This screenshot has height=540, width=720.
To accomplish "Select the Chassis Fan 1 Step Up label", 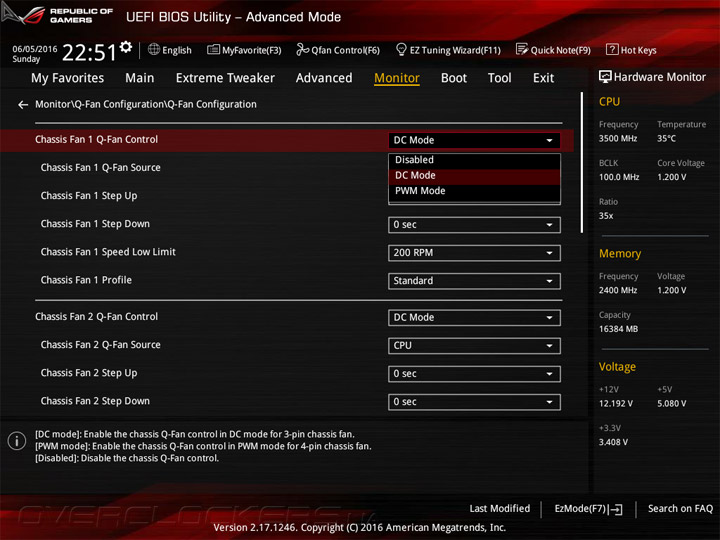I will pyautogui.click(x=89, y=196).
